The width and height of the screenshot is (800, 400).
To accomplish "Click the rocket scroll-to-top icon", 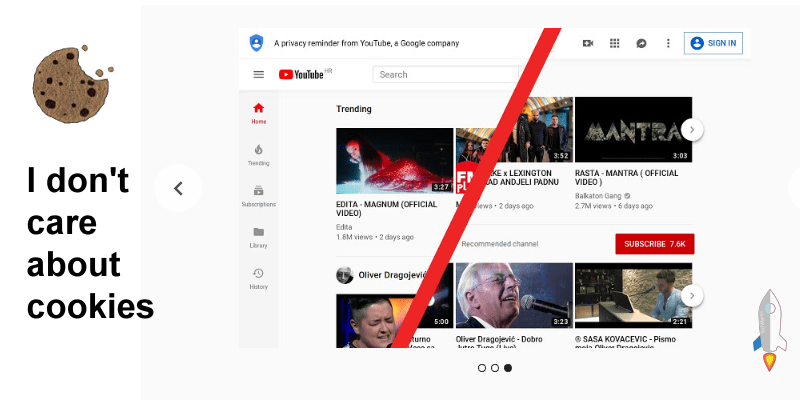I will coord(769,330).
